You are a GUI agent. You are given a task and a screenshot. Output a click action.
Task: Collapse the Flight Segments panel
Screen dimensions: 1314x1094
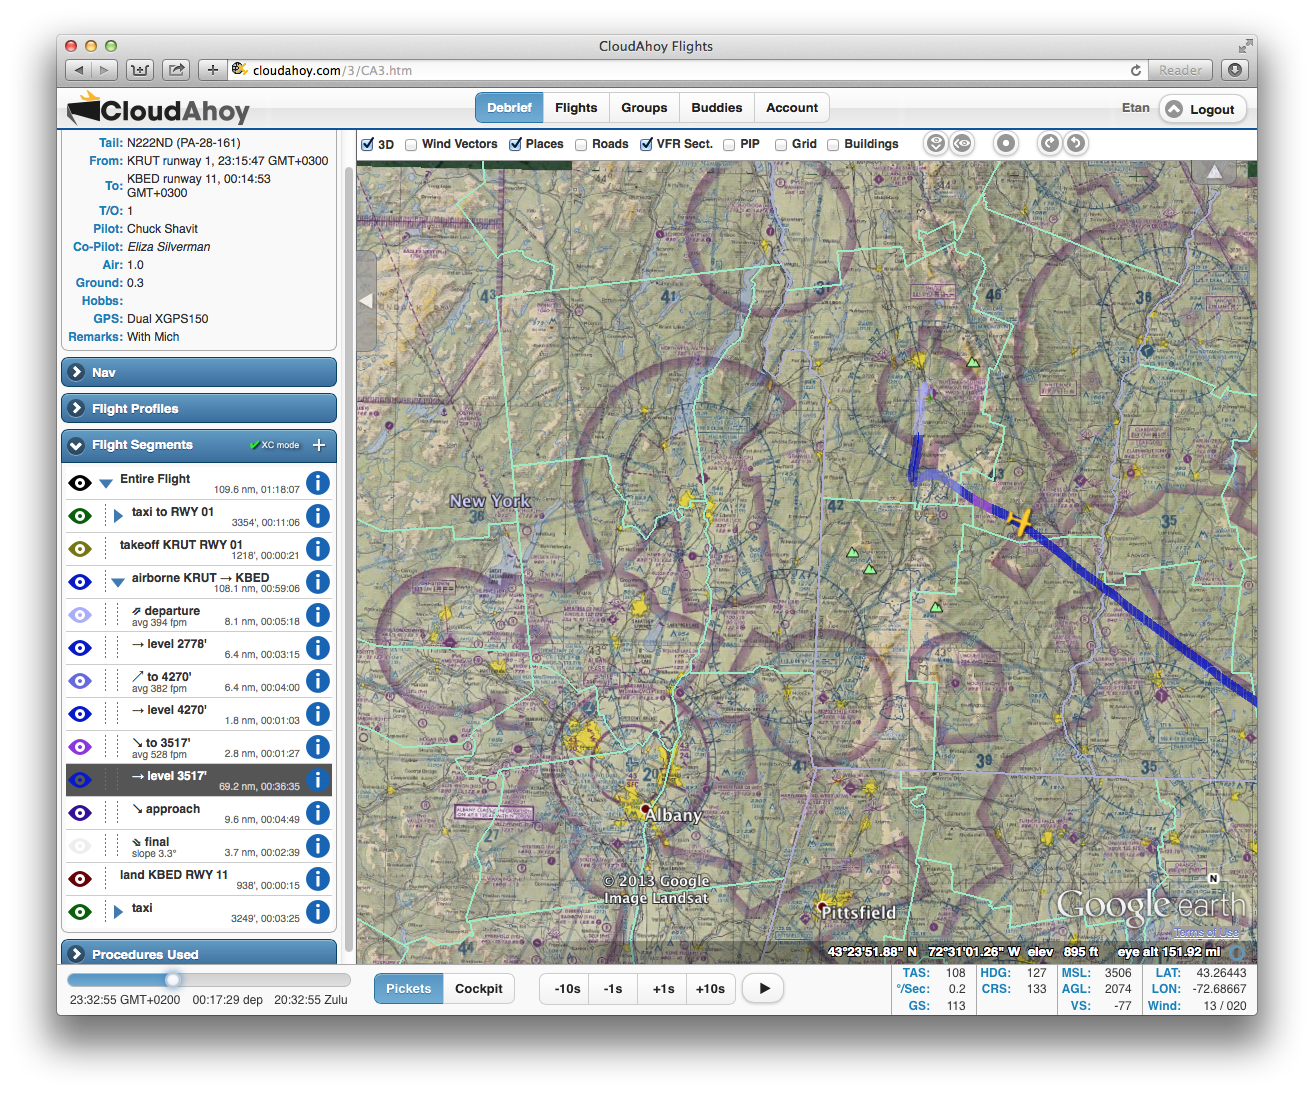click(x=76, y=445)
